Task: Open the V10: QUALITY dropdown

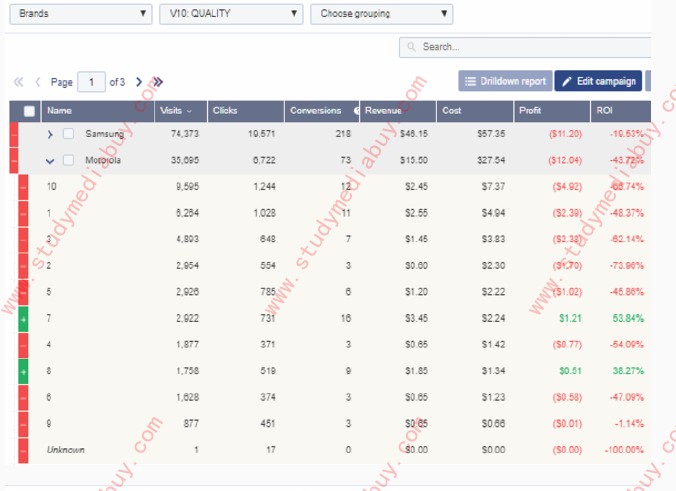Action: tap(231, 14)
